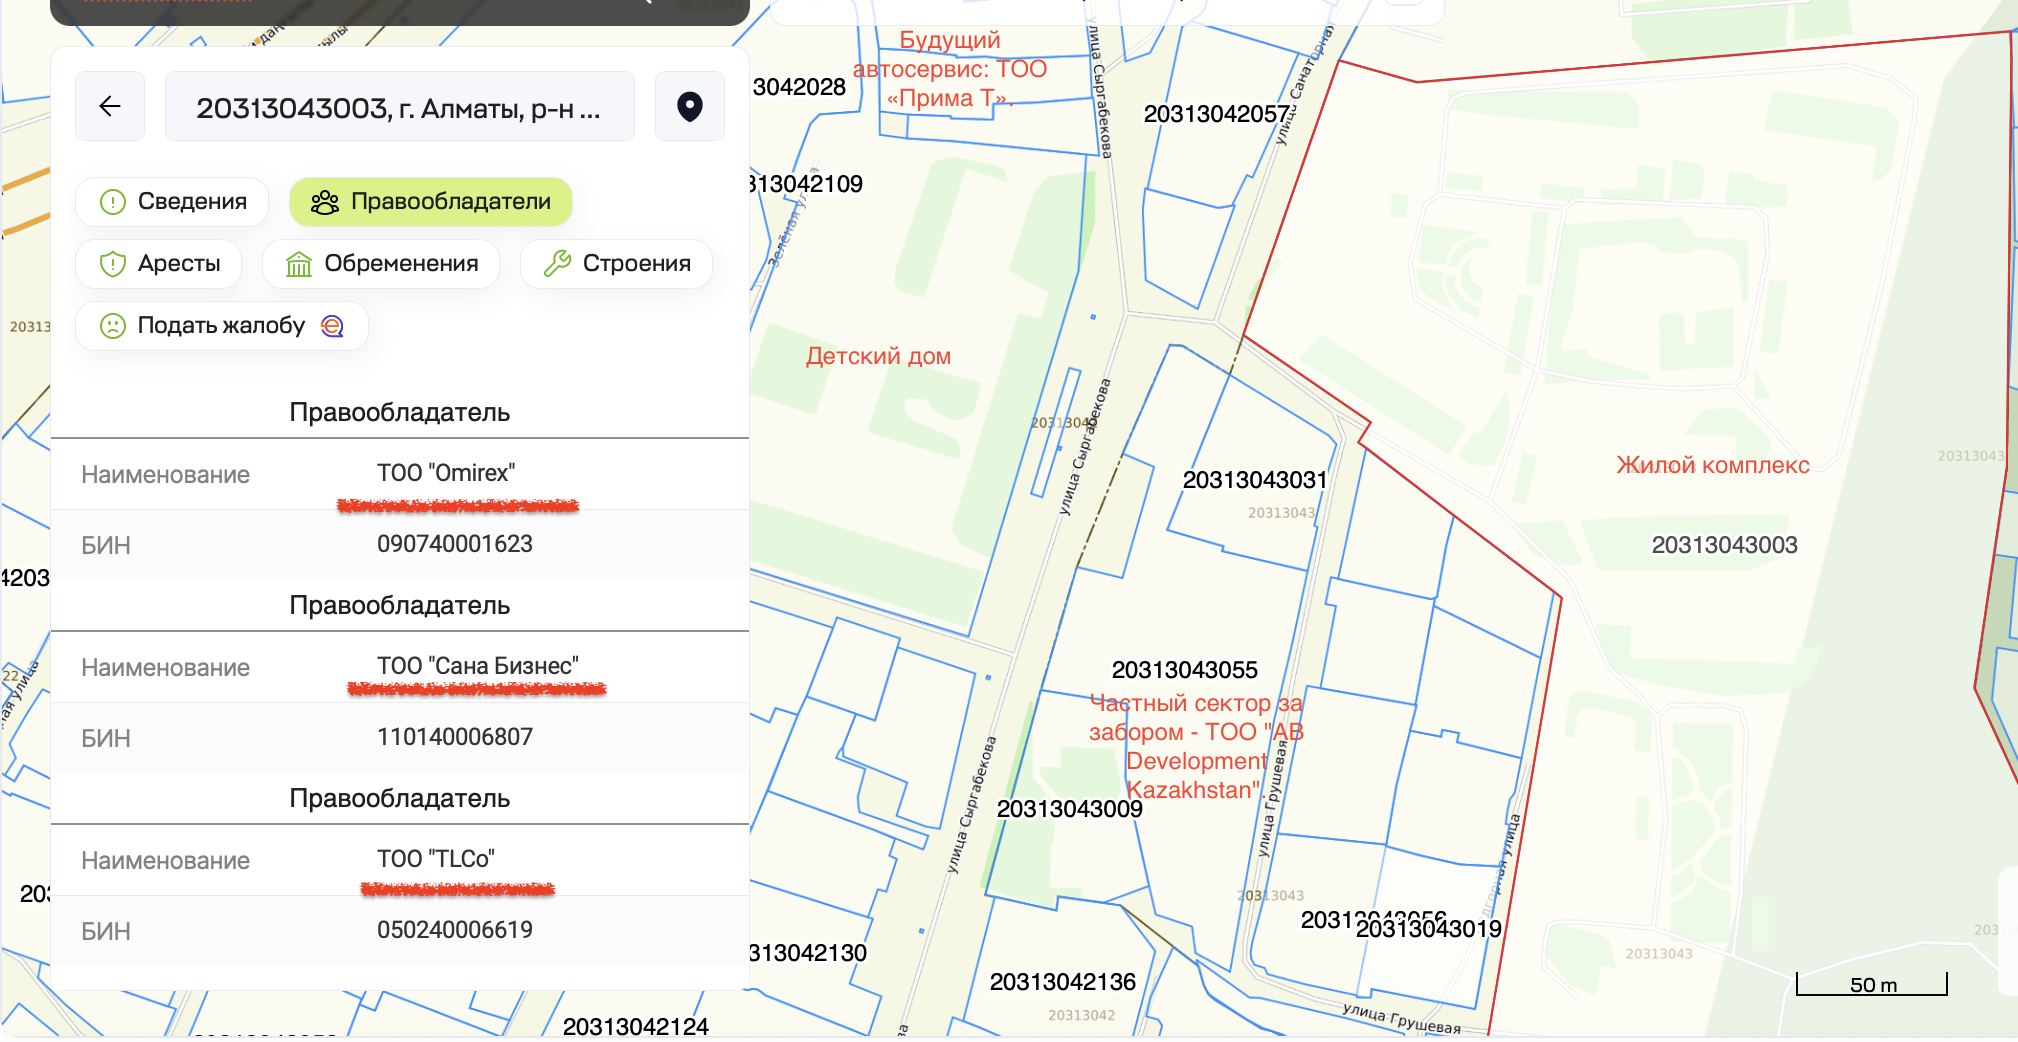The image size is (2018, 1042).
Task: Open the Аресты section
Action: pyautogui.click(x=159, y=264)
